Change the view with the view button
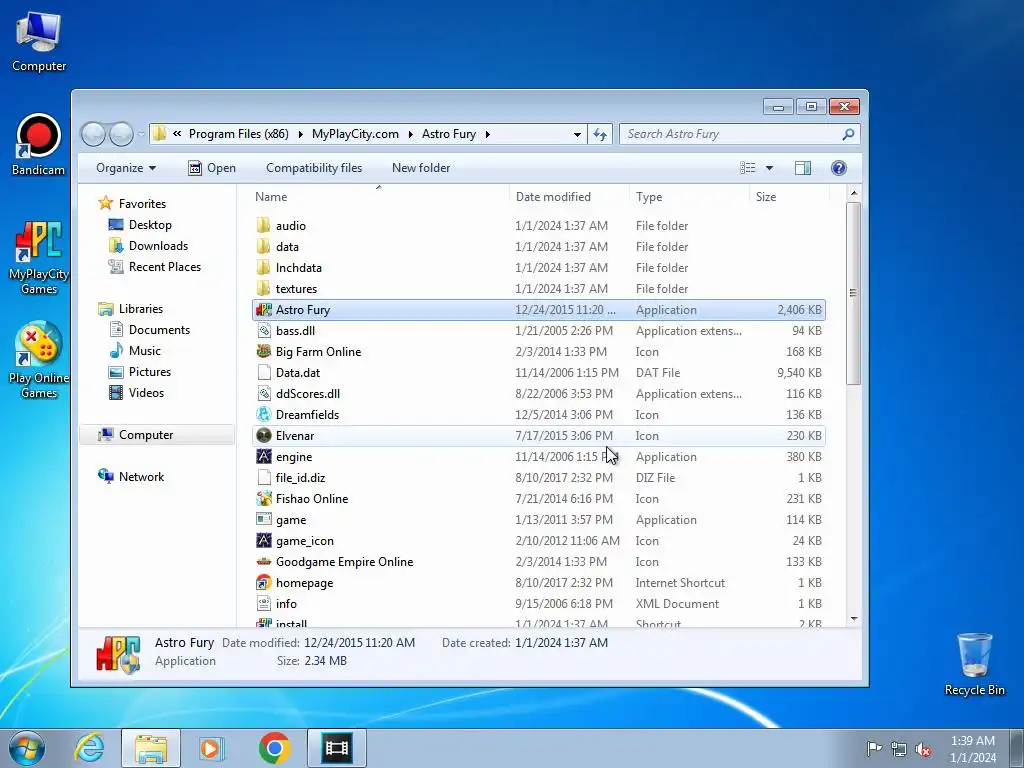Image resolution: width=1024 pixels, height=768 pixels. 748,168
